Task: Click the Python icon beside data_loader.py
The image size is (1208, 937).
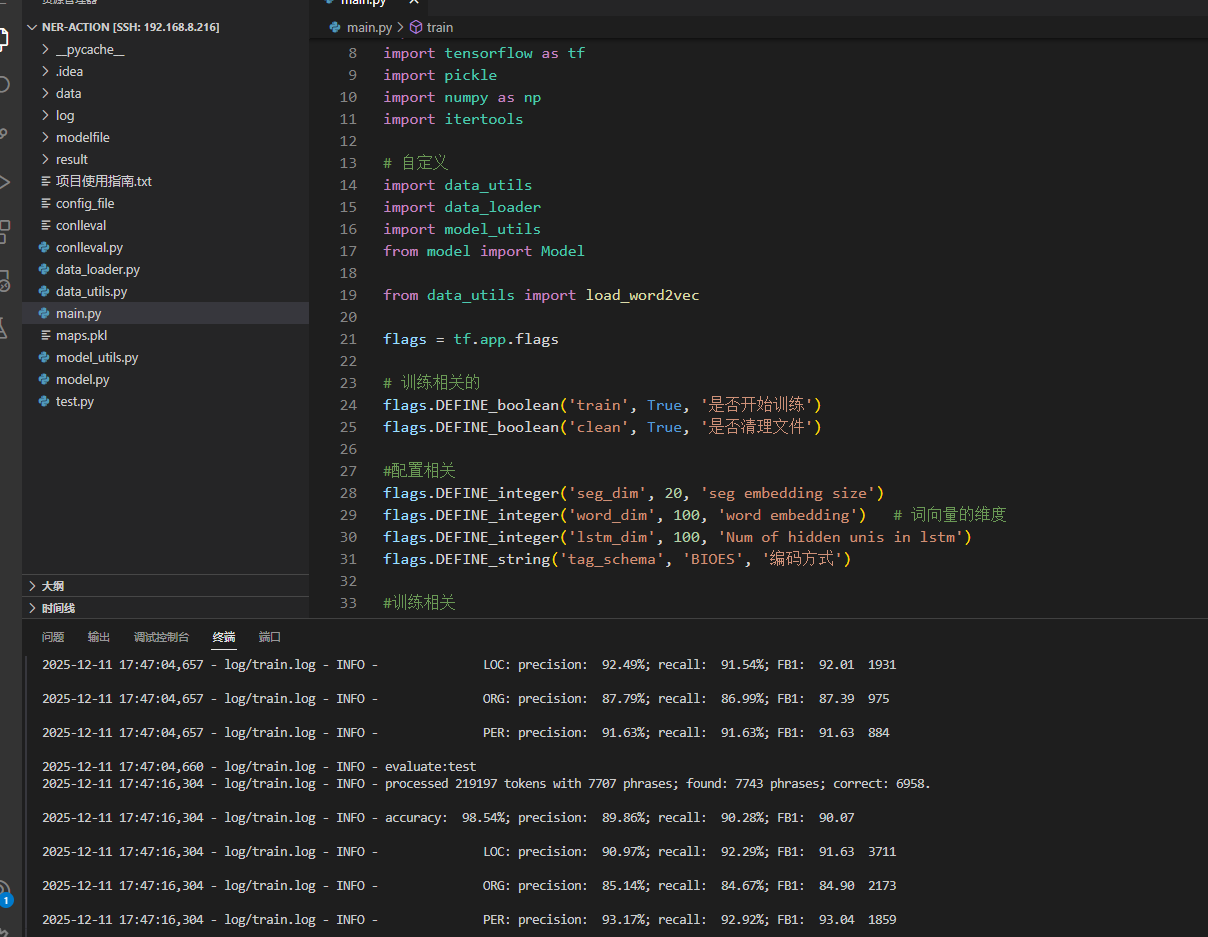Action: [x=44, y=269]
